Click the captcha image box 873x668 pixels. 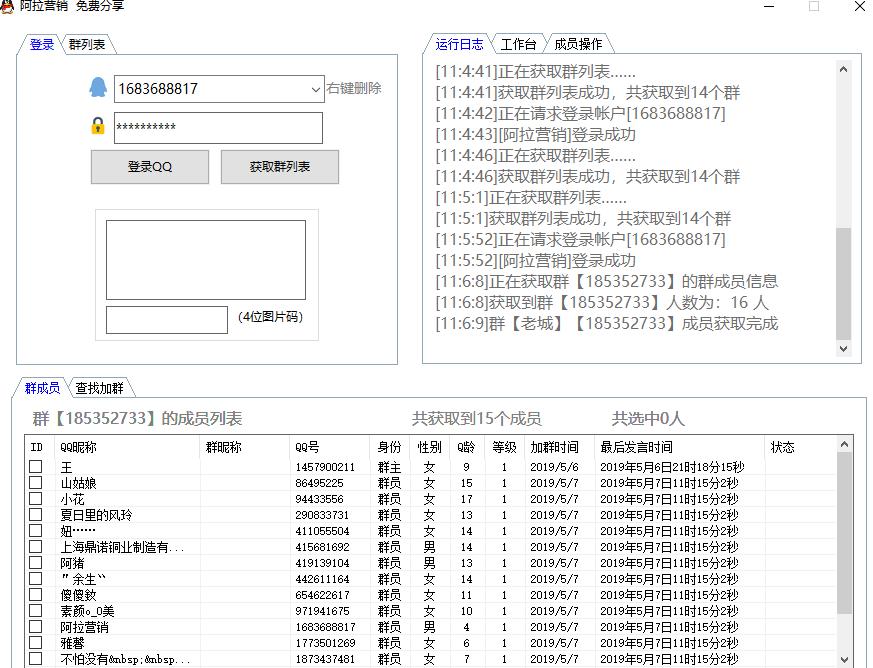(206, 260)
